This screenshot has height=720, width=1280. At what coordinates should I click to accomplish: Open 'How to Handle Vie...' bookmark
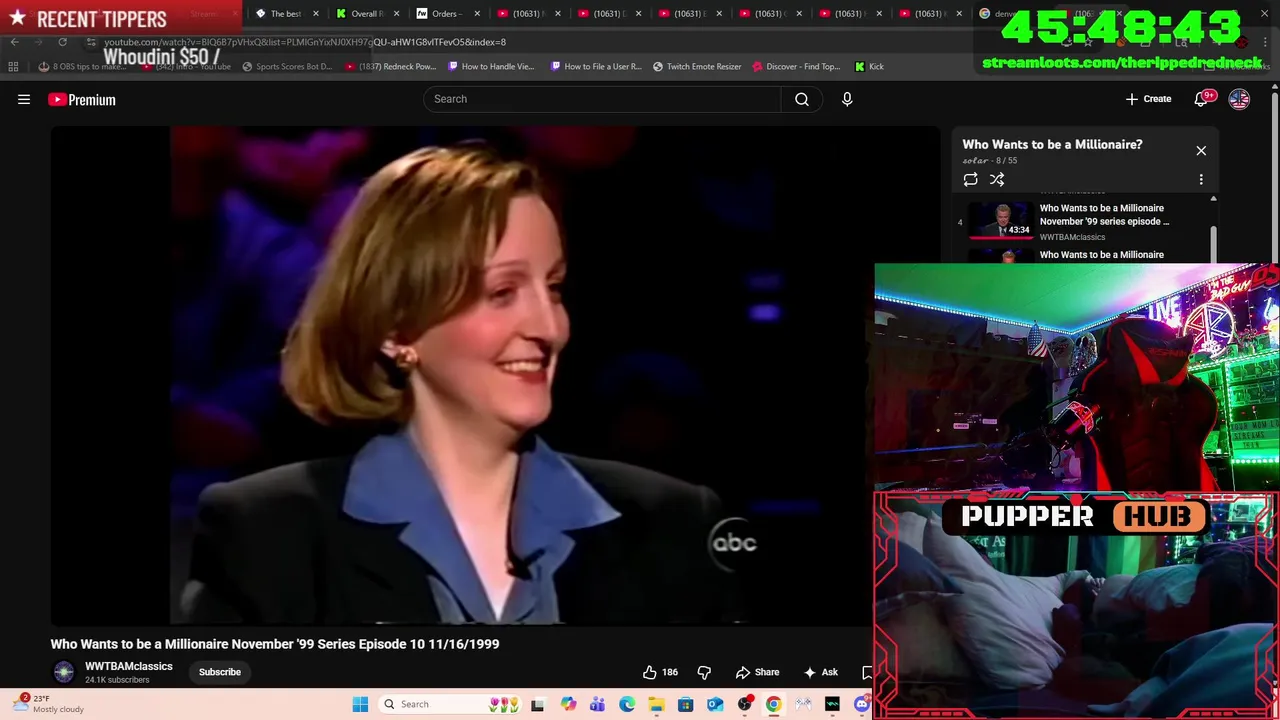491,66
